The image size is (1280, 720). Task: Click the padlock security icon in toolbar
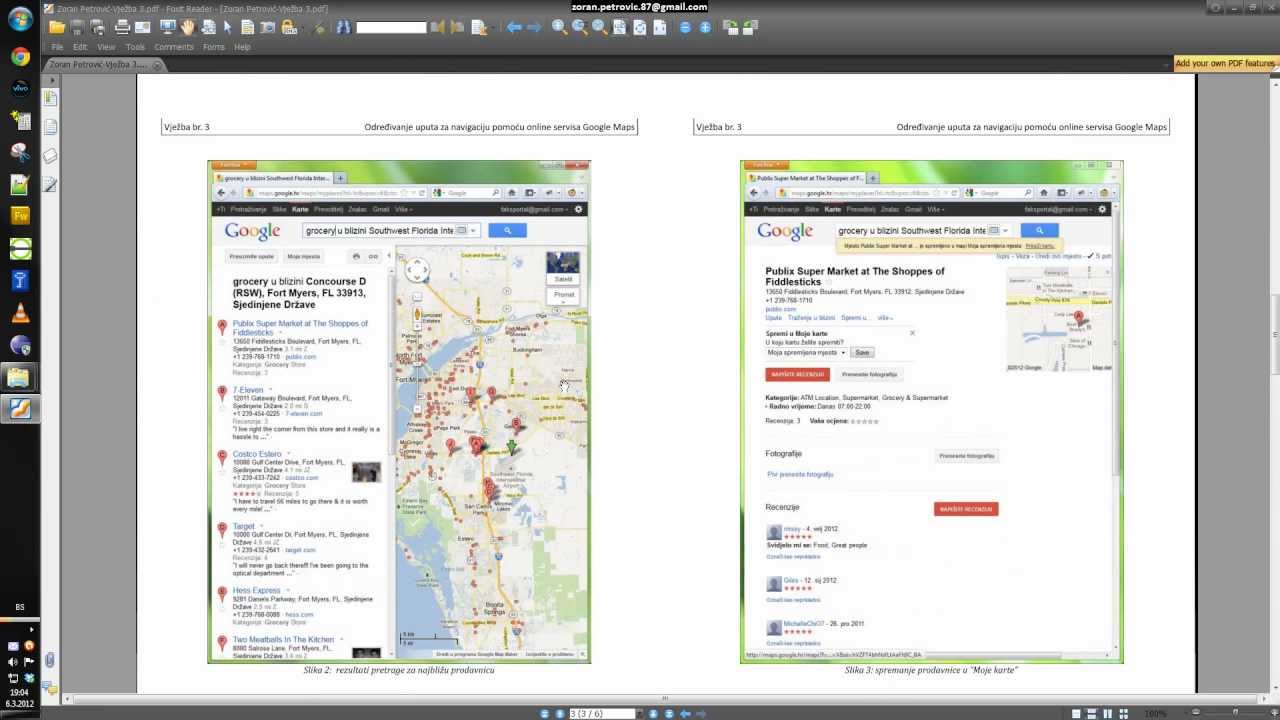tap(288, 27)
